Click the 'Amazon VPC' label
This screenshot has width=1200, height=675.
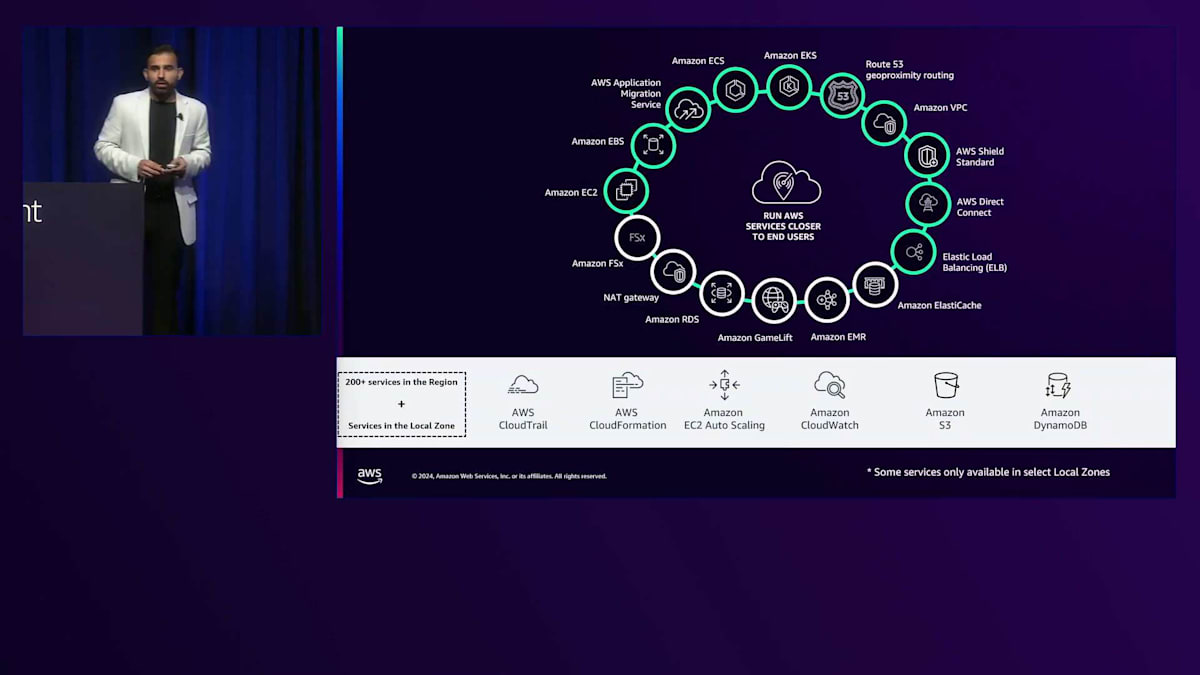coord(940,107)
